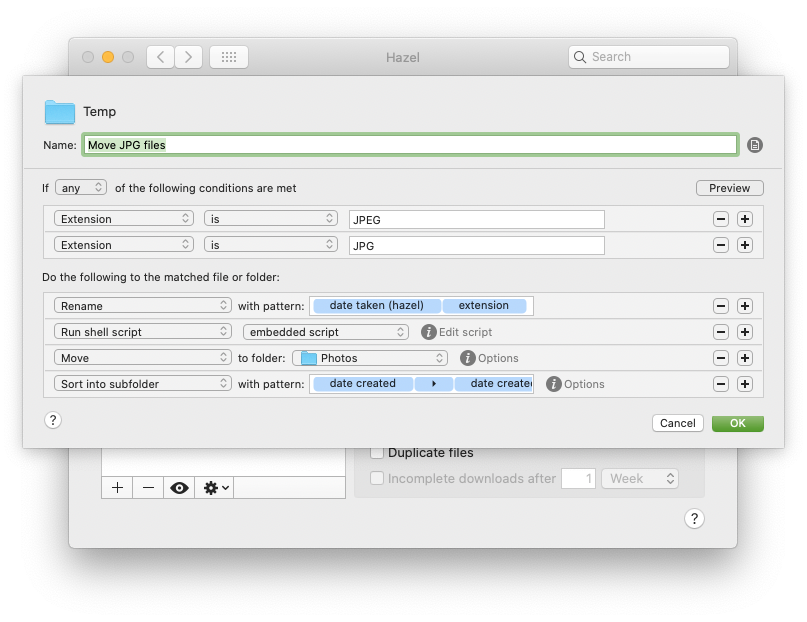
Task: Click the Preview button
Action: click(729, 188)
